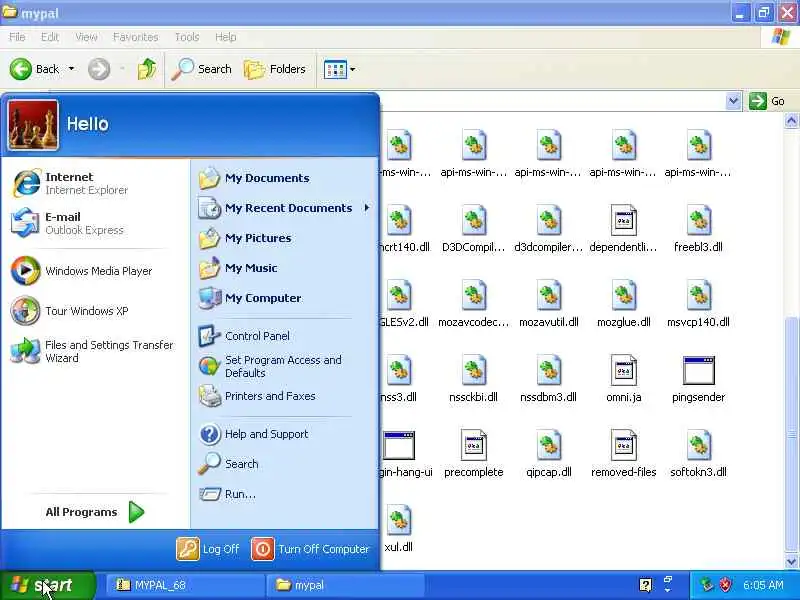Click the Log Off button
Screen dimensions: 800x600
[208, 549]
